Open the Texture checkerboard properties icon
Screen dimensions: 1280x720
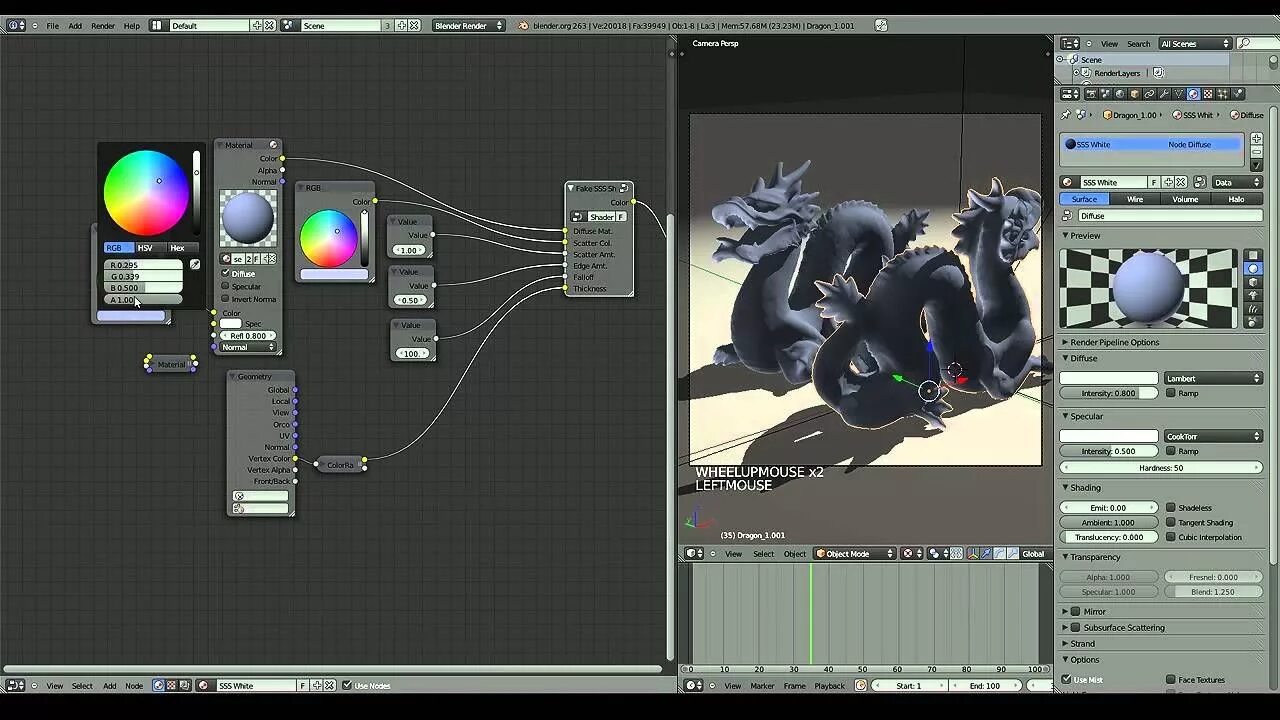click(x=1207, y=94)
